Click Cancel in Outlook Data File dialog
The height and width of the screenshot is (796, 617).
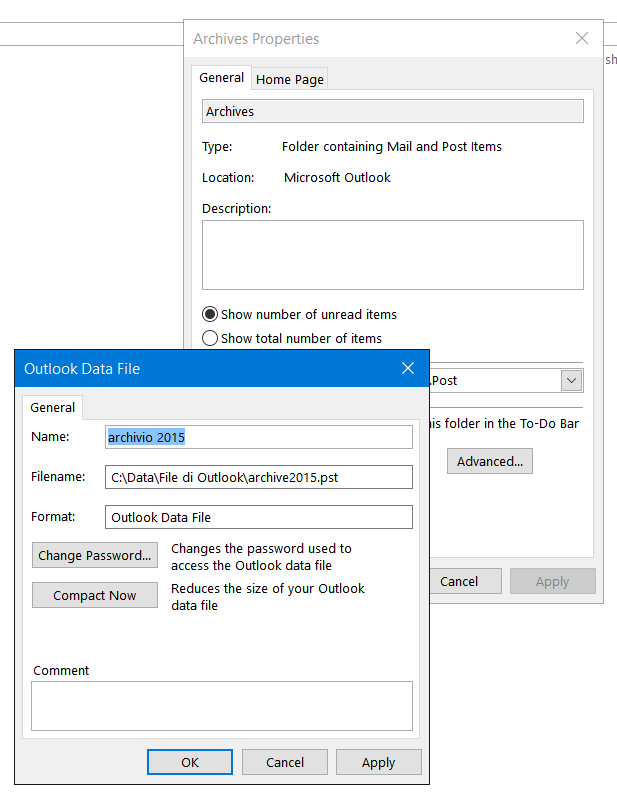tap(284, 762)
